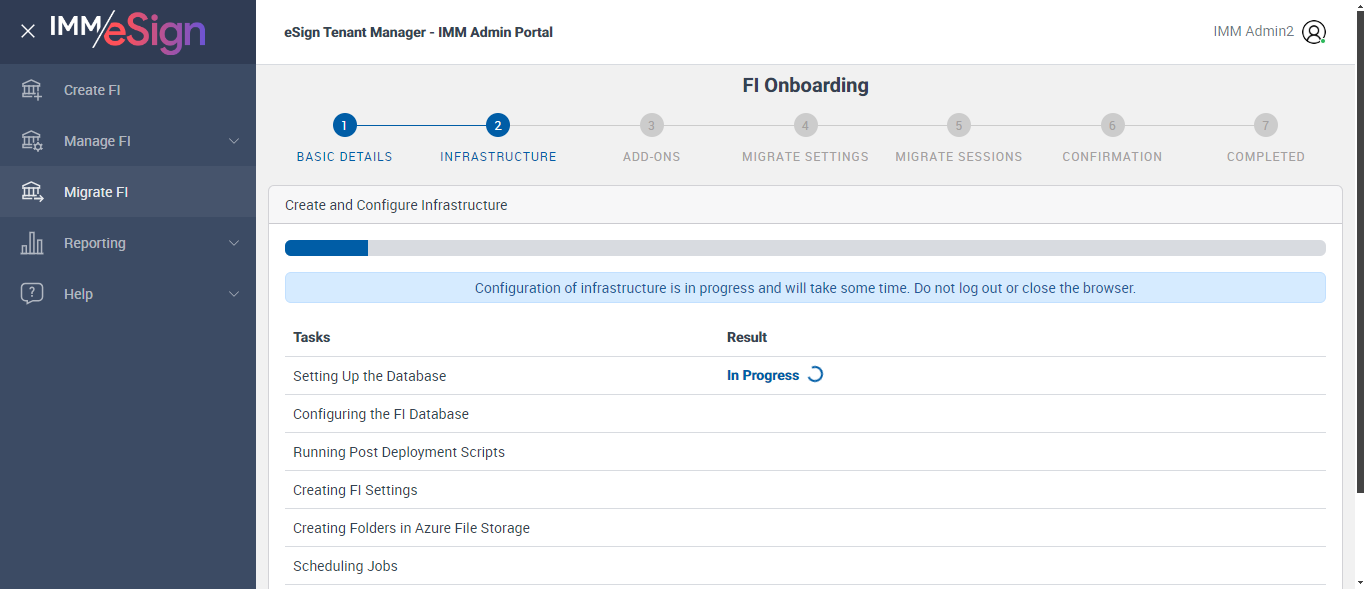
Task: Select step 2 Infrastructure circle
Action: [x=498, y=126]
